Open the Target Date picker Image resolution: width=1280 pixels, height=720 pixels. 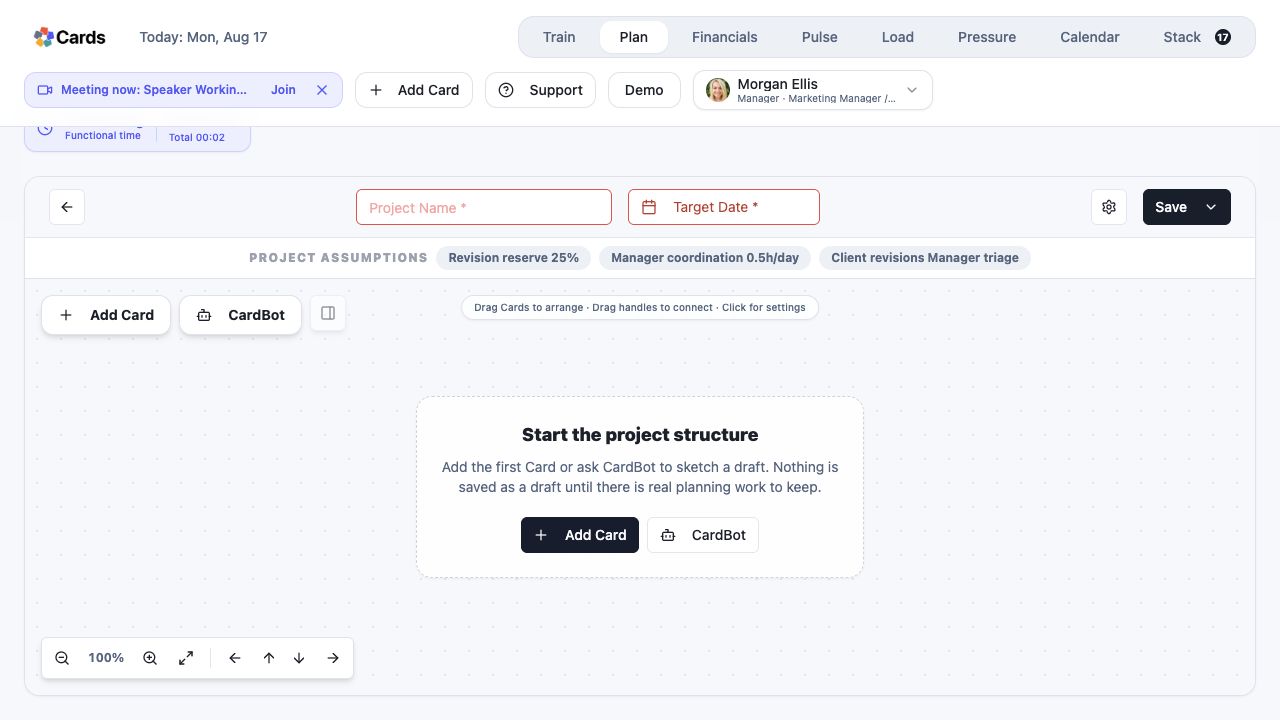(x=724, y=207)
